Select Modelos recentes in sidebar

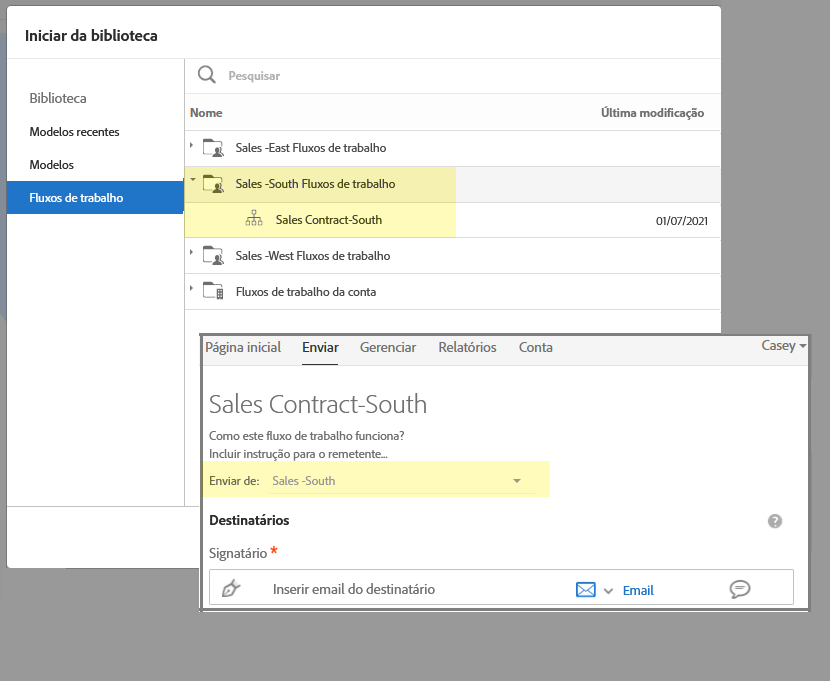pos(75,132)
